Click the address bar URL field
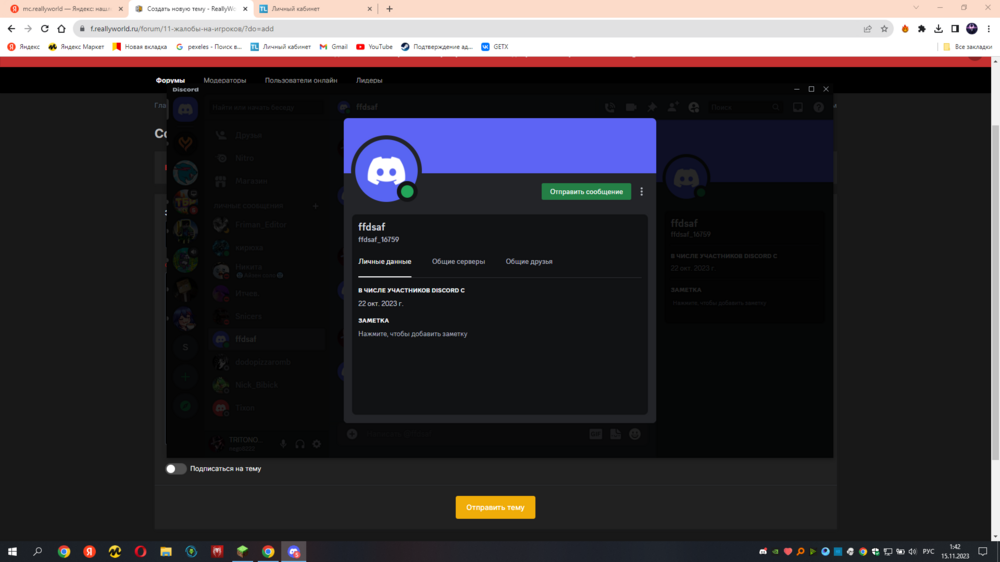Viewport: 1000px width, 562px height. click(x=472, y=29)
